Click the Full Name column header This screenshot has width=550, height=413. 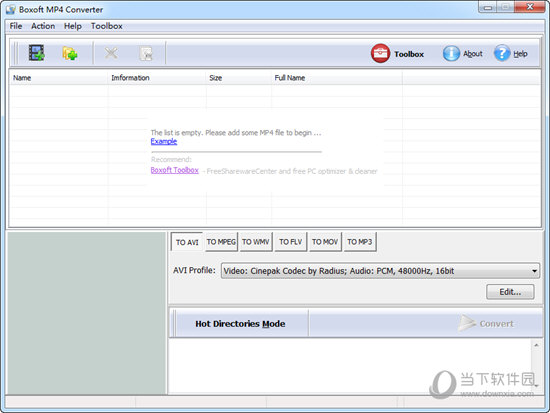pyautogui.click(x=337, y=78)
